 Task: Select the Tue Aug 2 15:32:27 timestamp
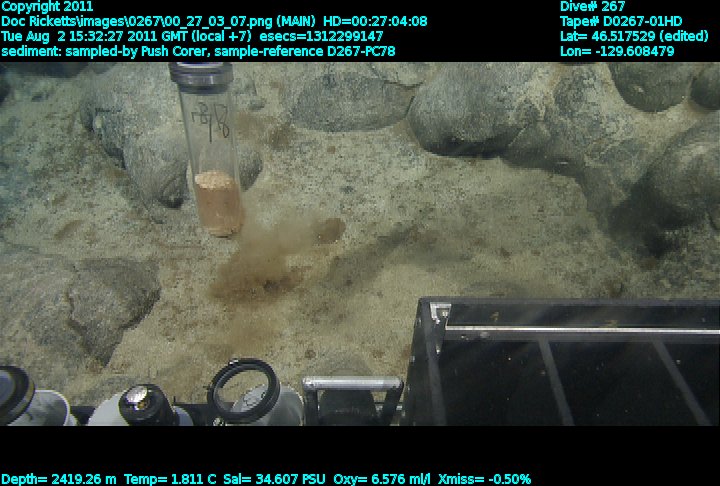click(83, 36)
